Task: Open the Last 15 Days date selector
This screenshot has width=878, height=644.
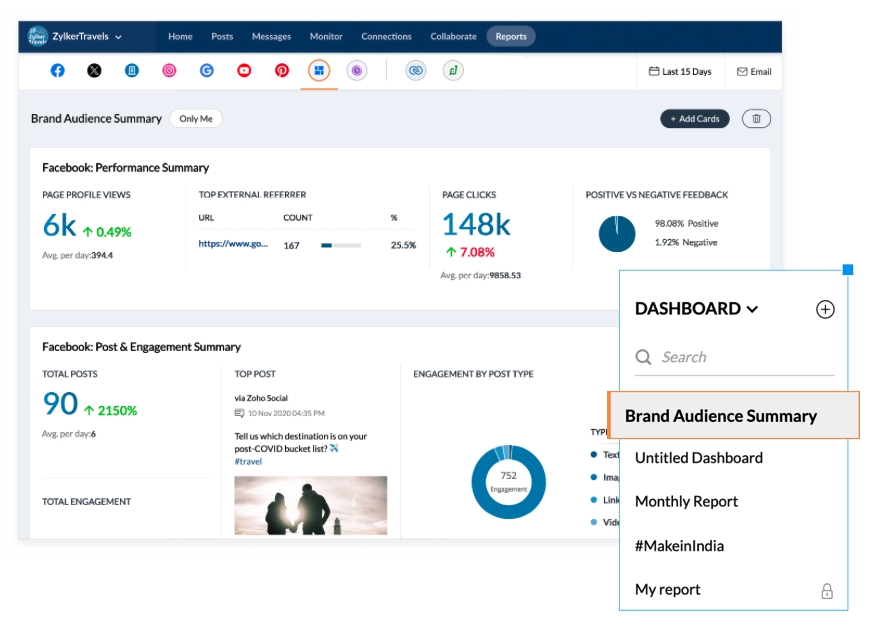Action: (679, 70)
